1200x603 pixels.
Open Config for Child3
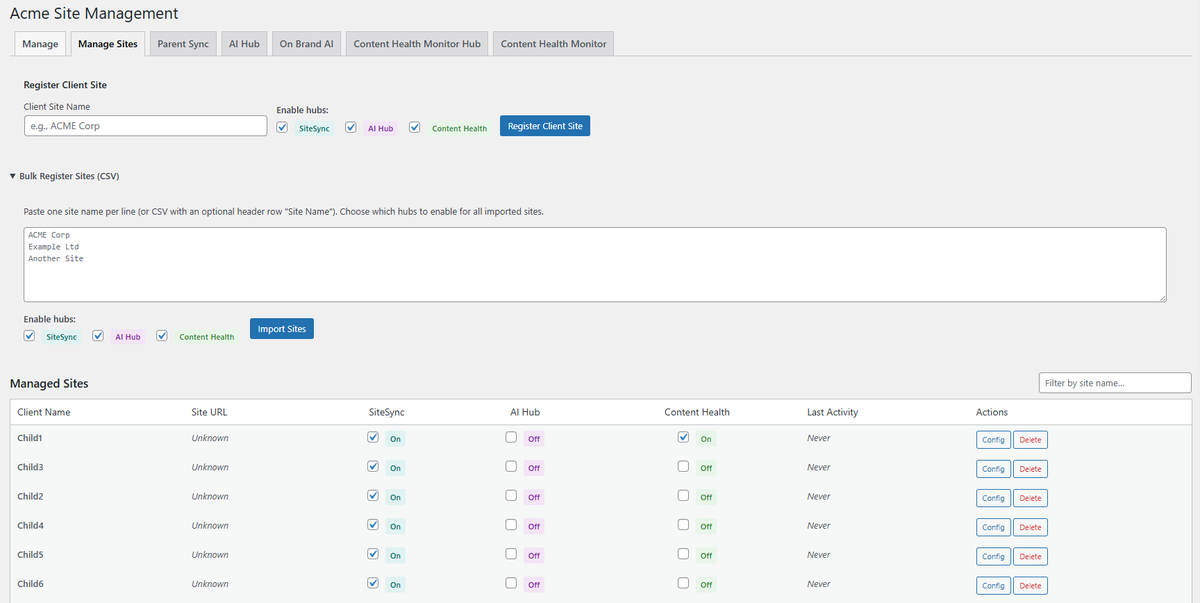click(993, 469)
